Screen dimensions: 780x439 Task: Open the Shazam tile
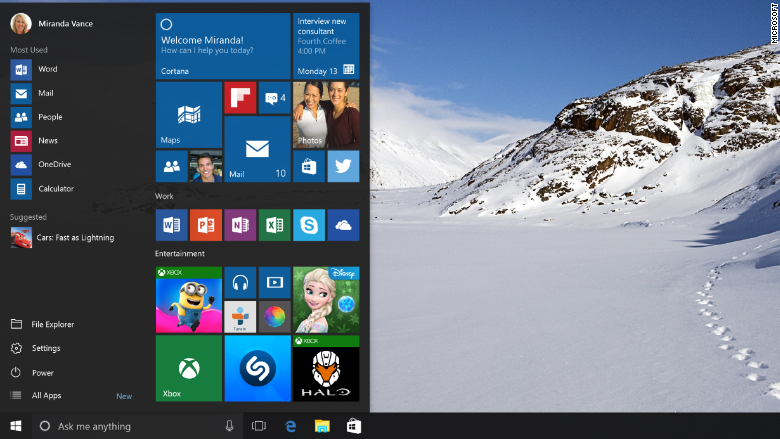pyautogui.click(x=257, y=368)
